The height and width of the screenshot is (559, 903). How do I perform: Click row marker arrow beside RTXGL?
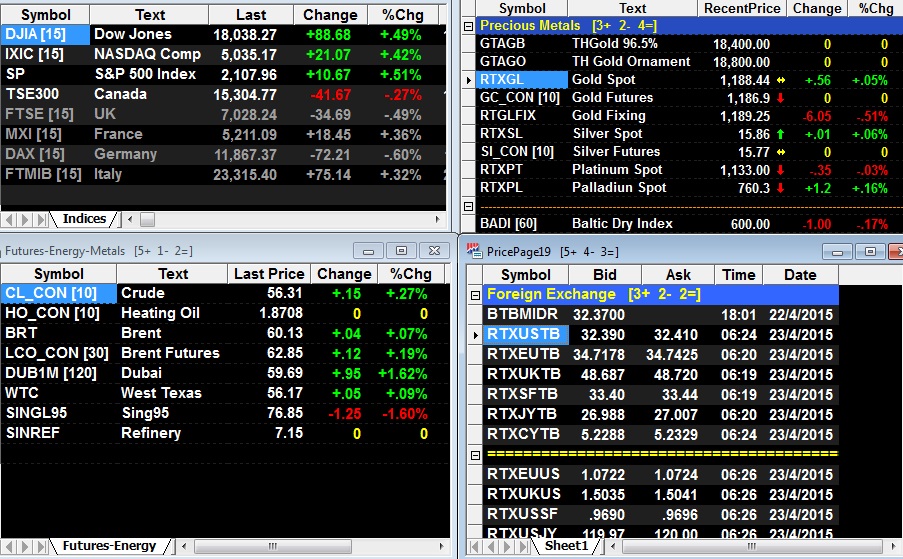point(469,80)
